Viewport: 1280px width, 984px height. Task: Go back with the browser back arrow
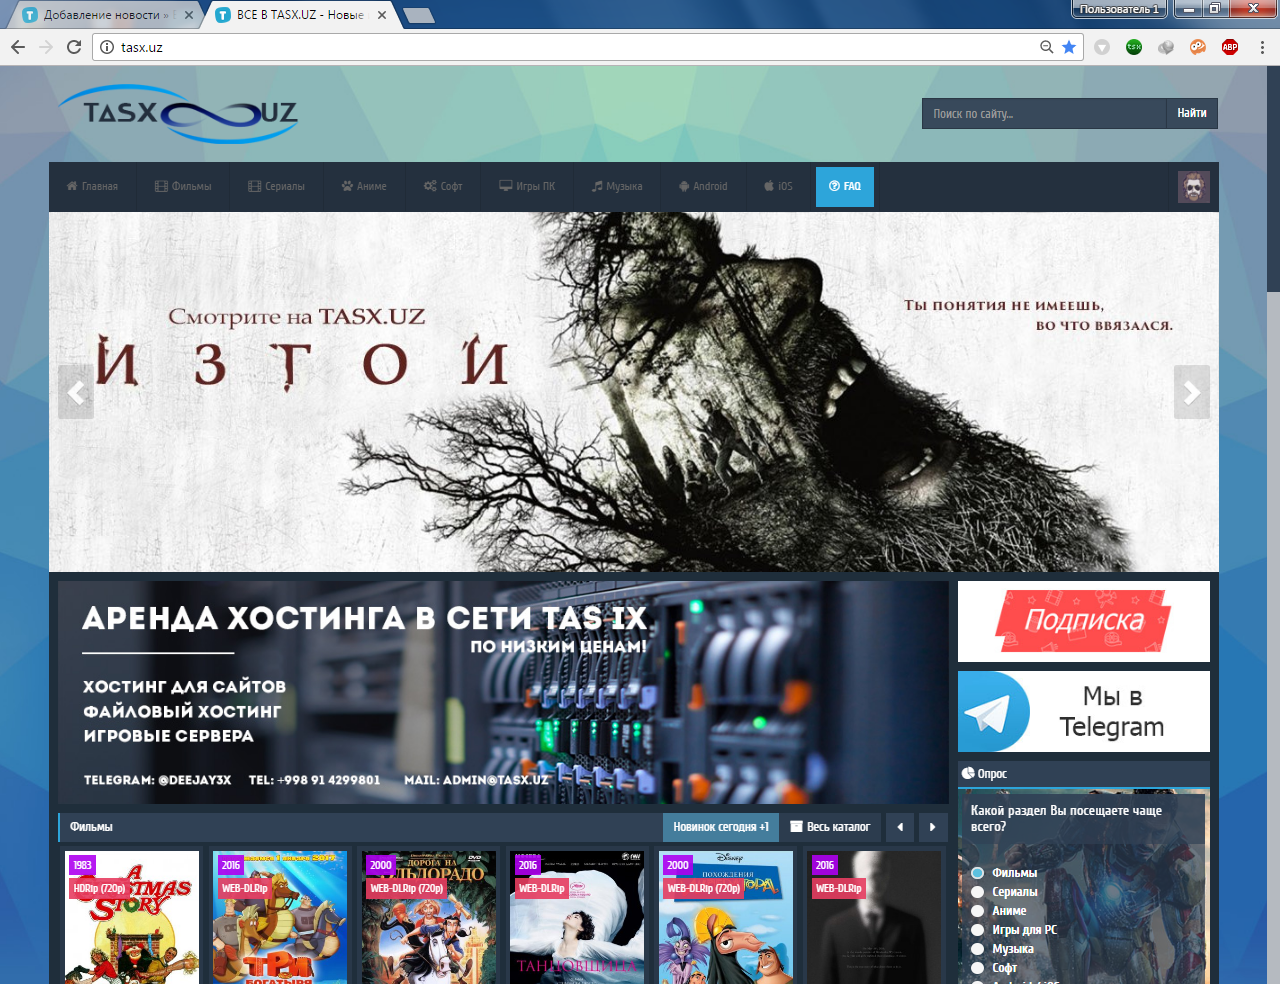coord(18,47)
